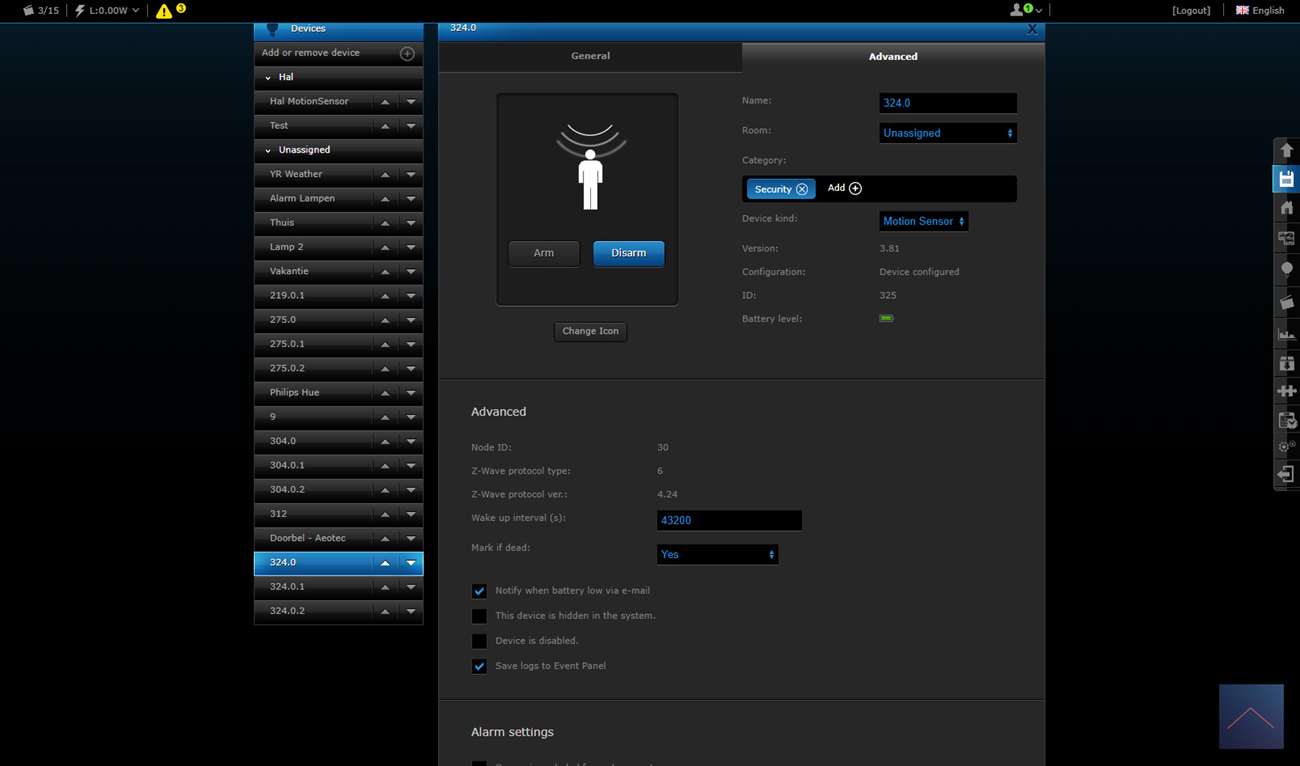Image resolution: width=1300 pixels, height=766 pixels.
Task: Click the bar chart icon in sidebar
Action: point(1286,334)
